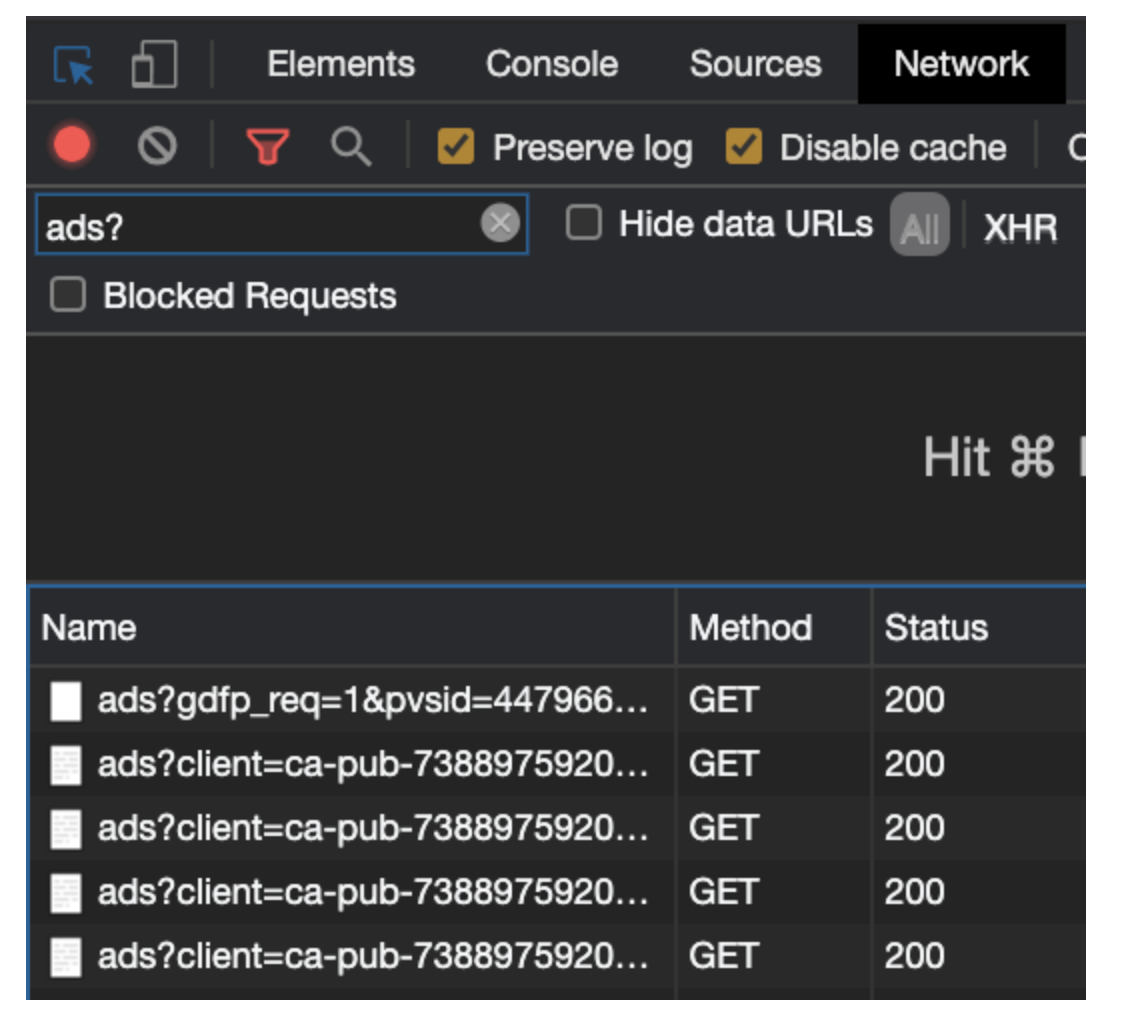
Task: Clear the network log
Action: [x=157, y=148]
